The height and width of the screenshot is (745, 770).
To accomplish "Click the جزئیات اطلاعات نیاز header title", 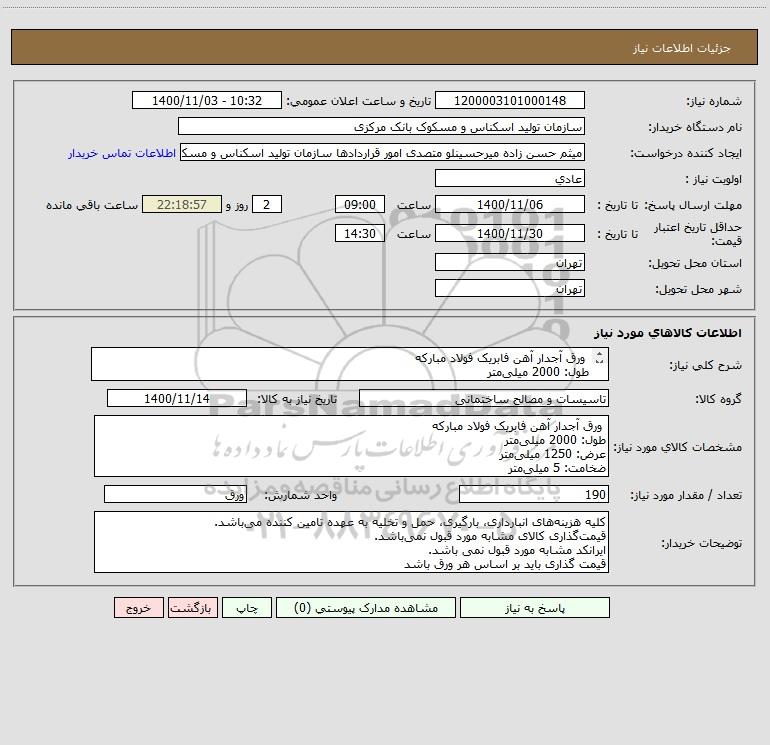I will [682, 48].
